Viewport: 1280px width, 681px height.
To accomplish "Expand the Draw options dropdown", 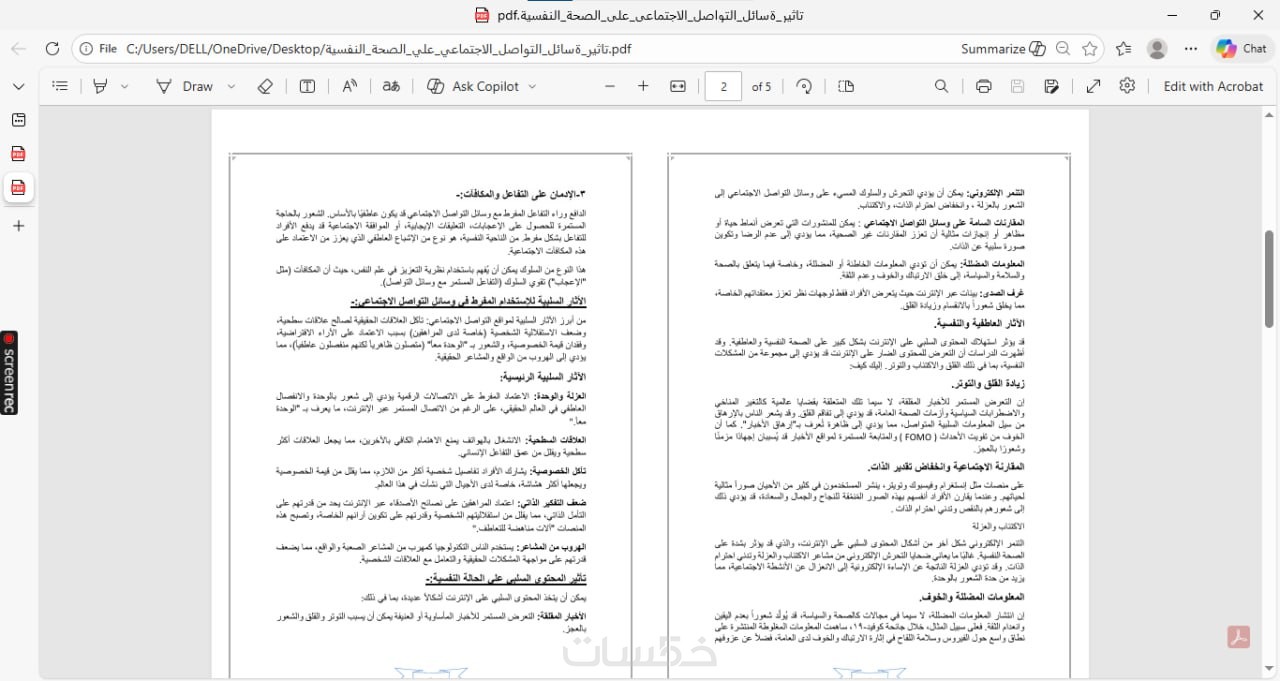I will (x=232, y=86).
